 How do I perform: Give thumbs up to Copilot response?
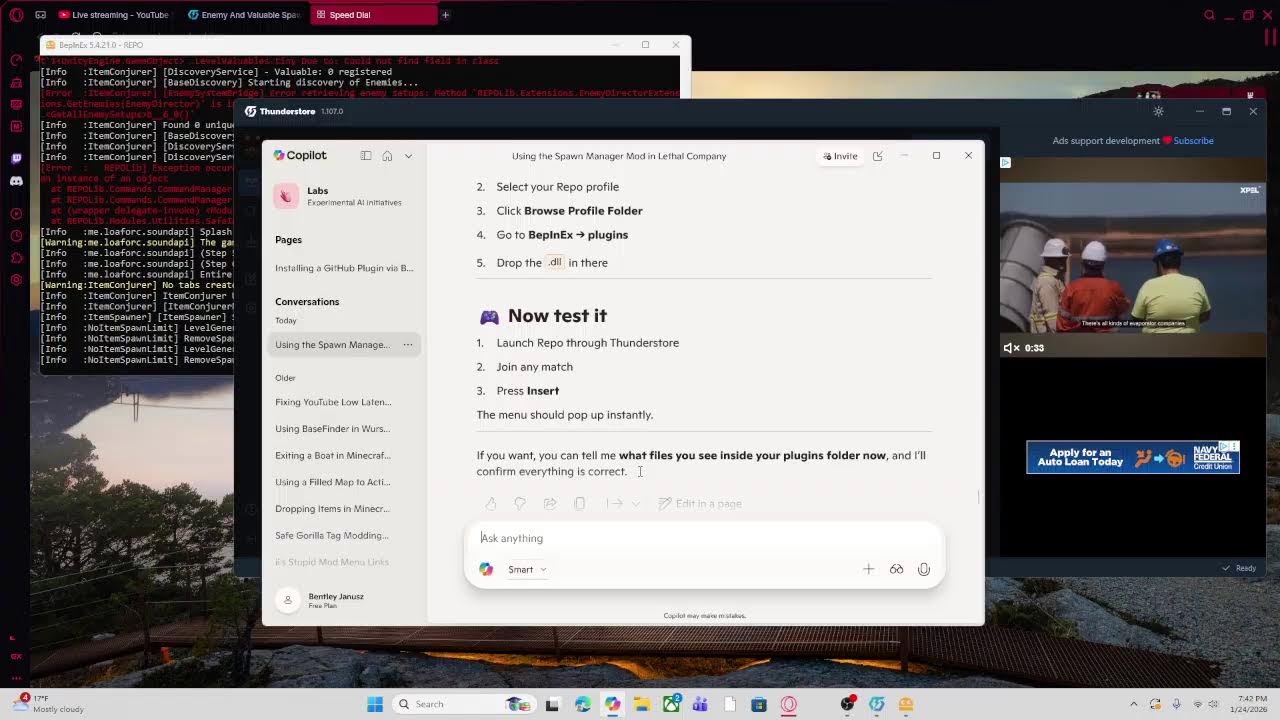click(x=491, y=504)
